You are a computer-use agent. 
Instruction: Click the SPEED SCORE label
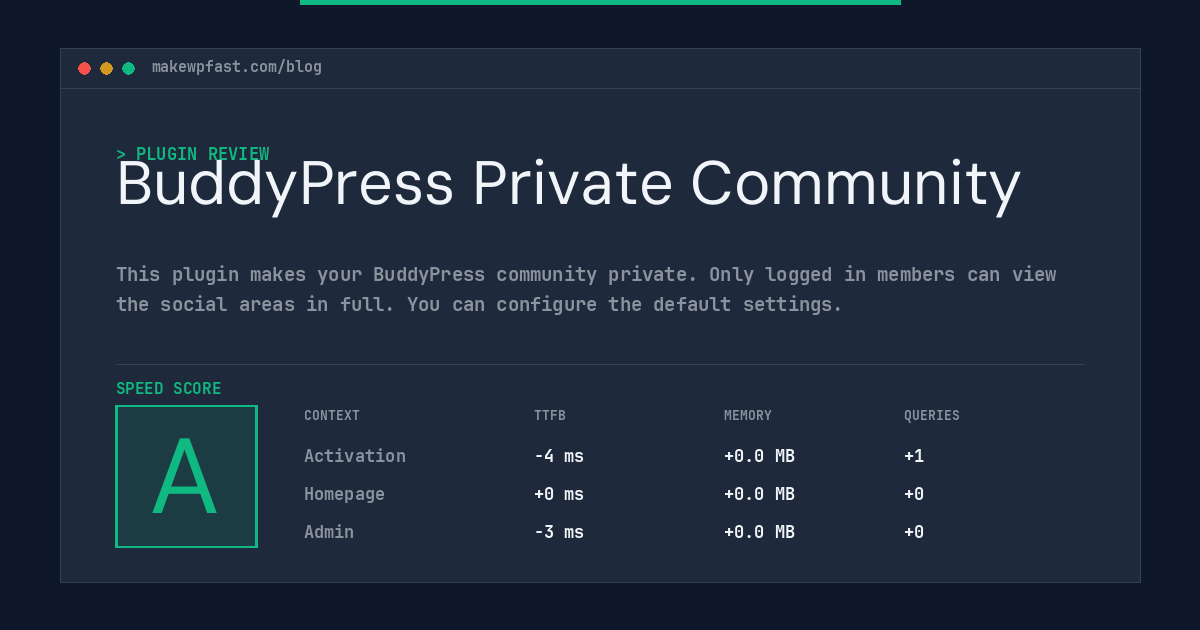point(169,389)
